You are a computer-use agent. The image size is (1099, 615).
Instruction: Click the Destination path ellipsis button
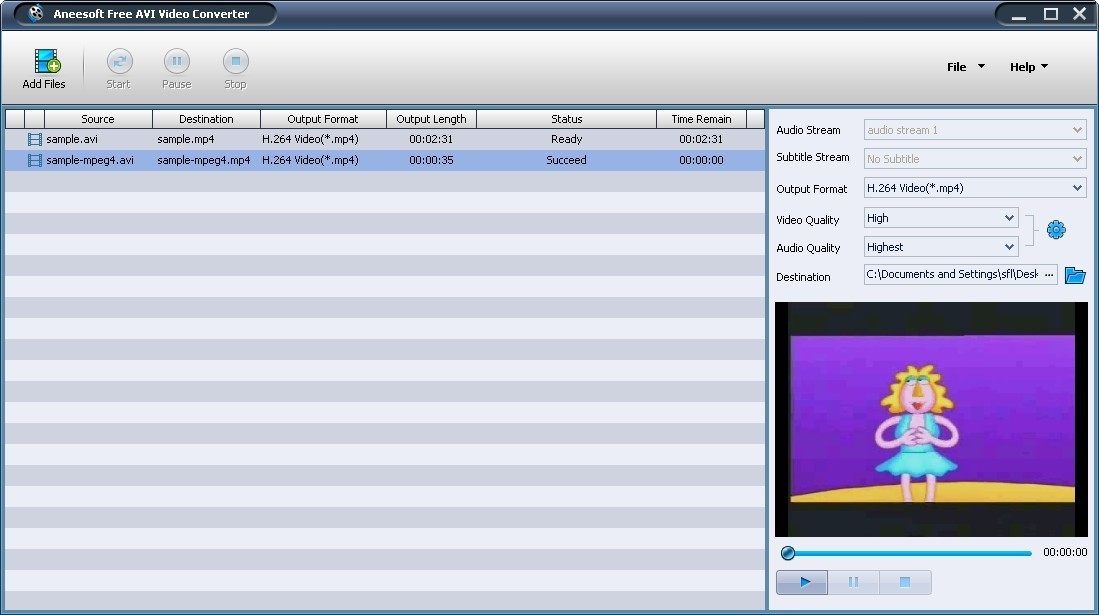click(1049, 274)
